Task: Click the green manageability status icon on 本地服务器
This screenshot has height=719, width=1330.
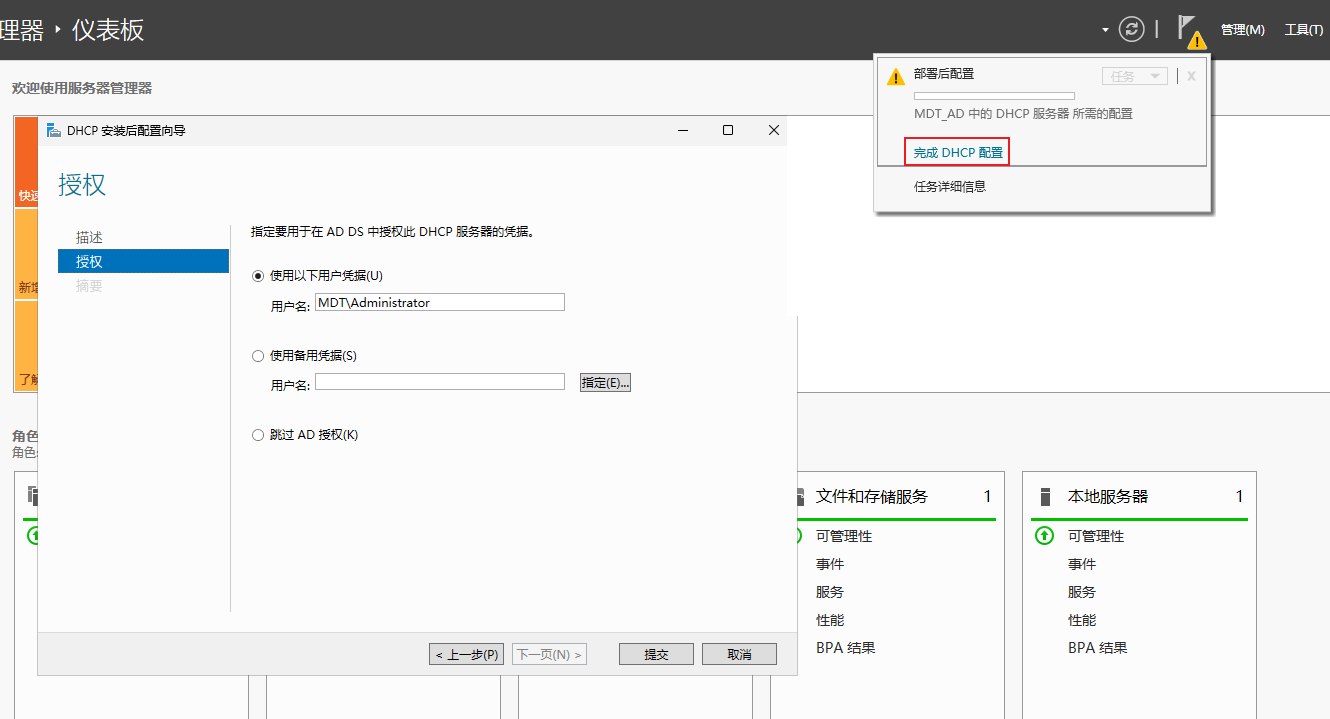Action: click(x=1044, y=535)
